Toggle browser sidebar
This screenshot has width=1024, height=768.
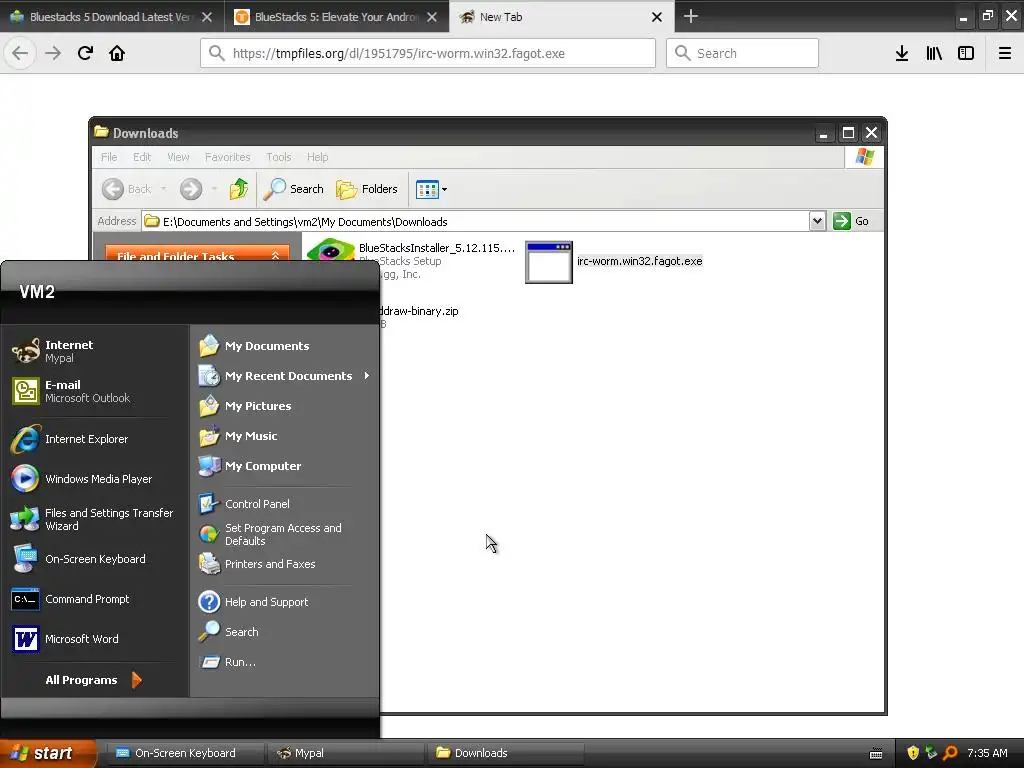[966, 53]
